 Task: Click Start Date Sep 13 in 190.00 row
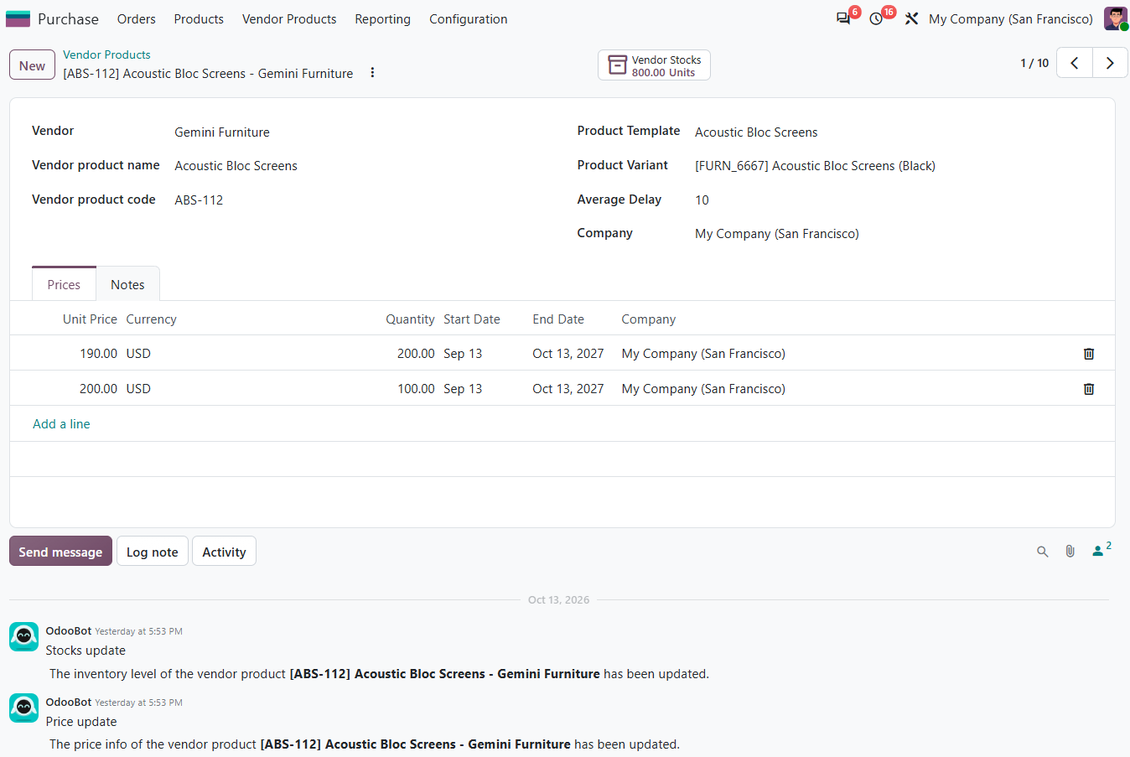click(x=463, y=354)
